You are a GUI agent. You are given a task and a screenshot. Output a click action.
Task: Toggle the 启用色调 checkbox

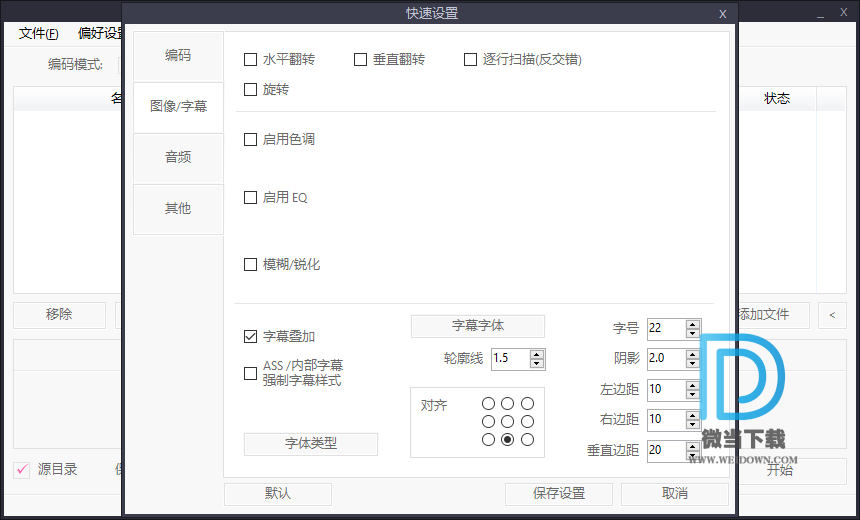click(250, 139)
